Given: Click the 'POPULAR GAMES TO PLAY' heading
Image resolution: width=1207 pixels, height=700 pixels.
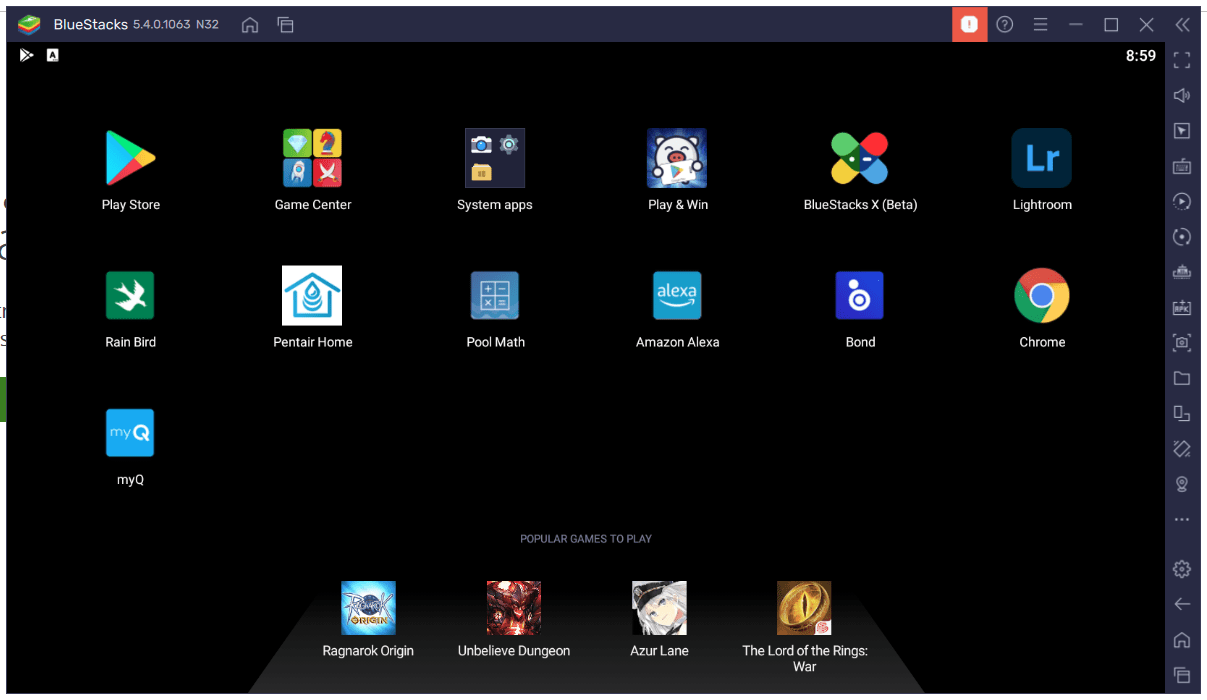Looking at the screenshot, I should (x=586, y=539).
